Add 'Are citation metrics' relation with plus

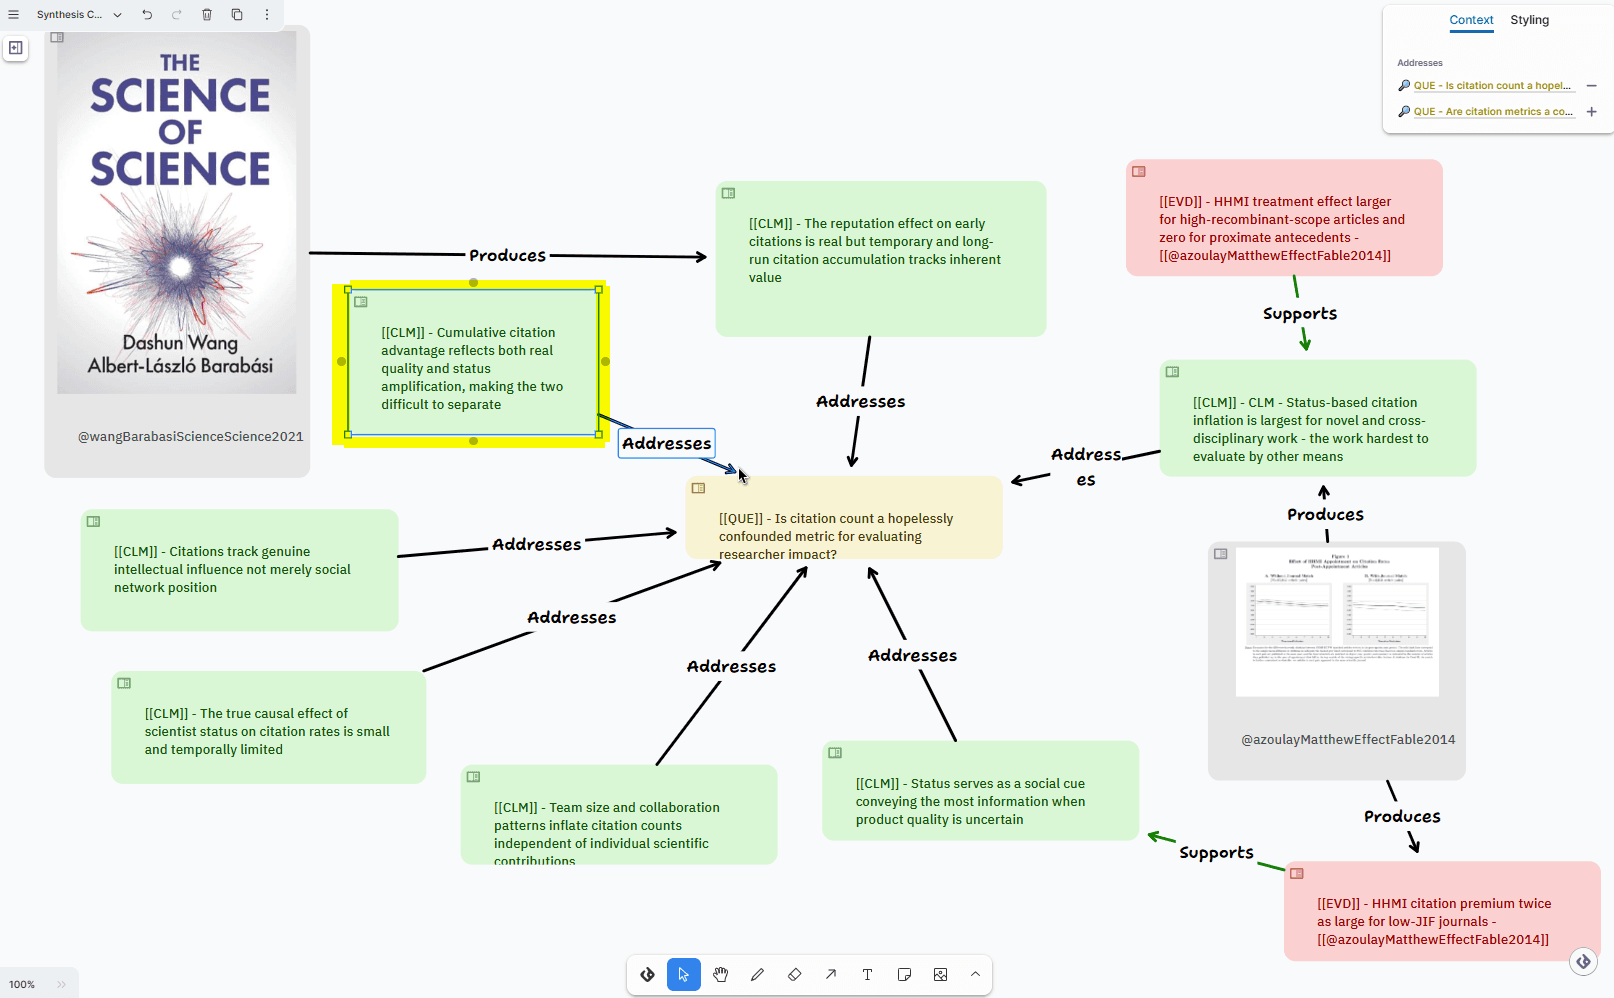1591,112
